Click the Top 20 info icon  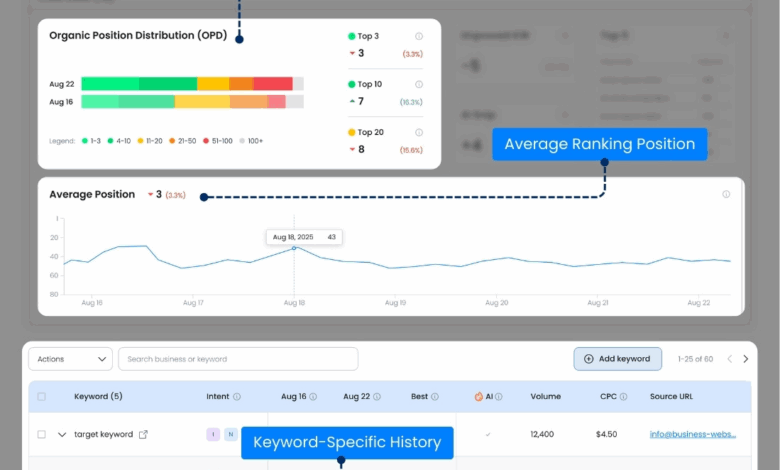pyautogui.click(x=419, y=132)
